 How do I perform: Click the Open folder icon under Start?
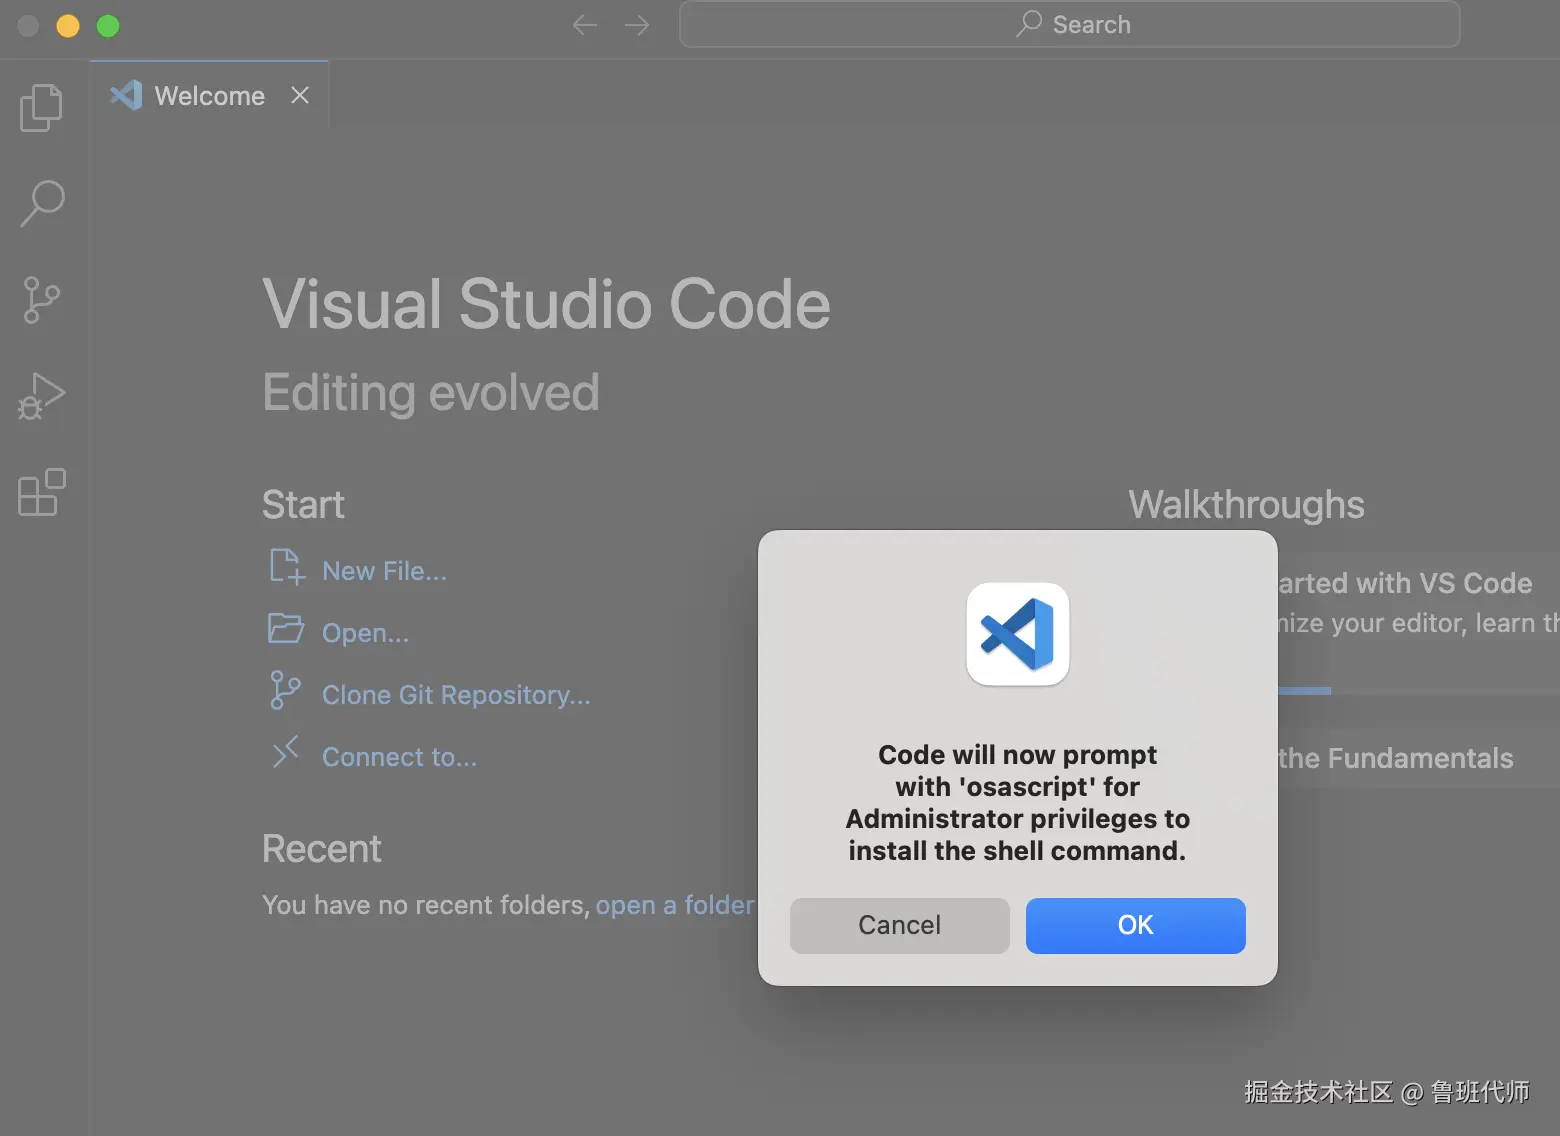click(286, 629)
